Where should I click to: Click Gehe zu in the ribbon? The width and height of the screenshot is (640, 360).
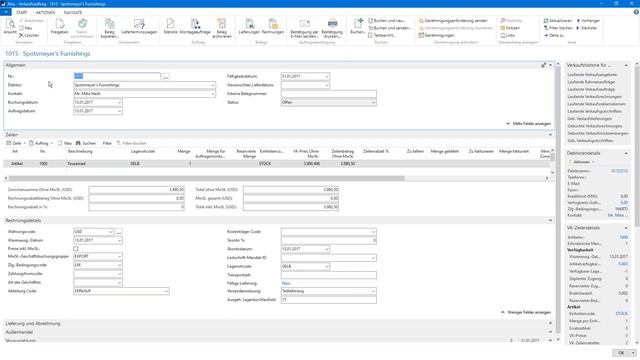[x=553, y=36]
